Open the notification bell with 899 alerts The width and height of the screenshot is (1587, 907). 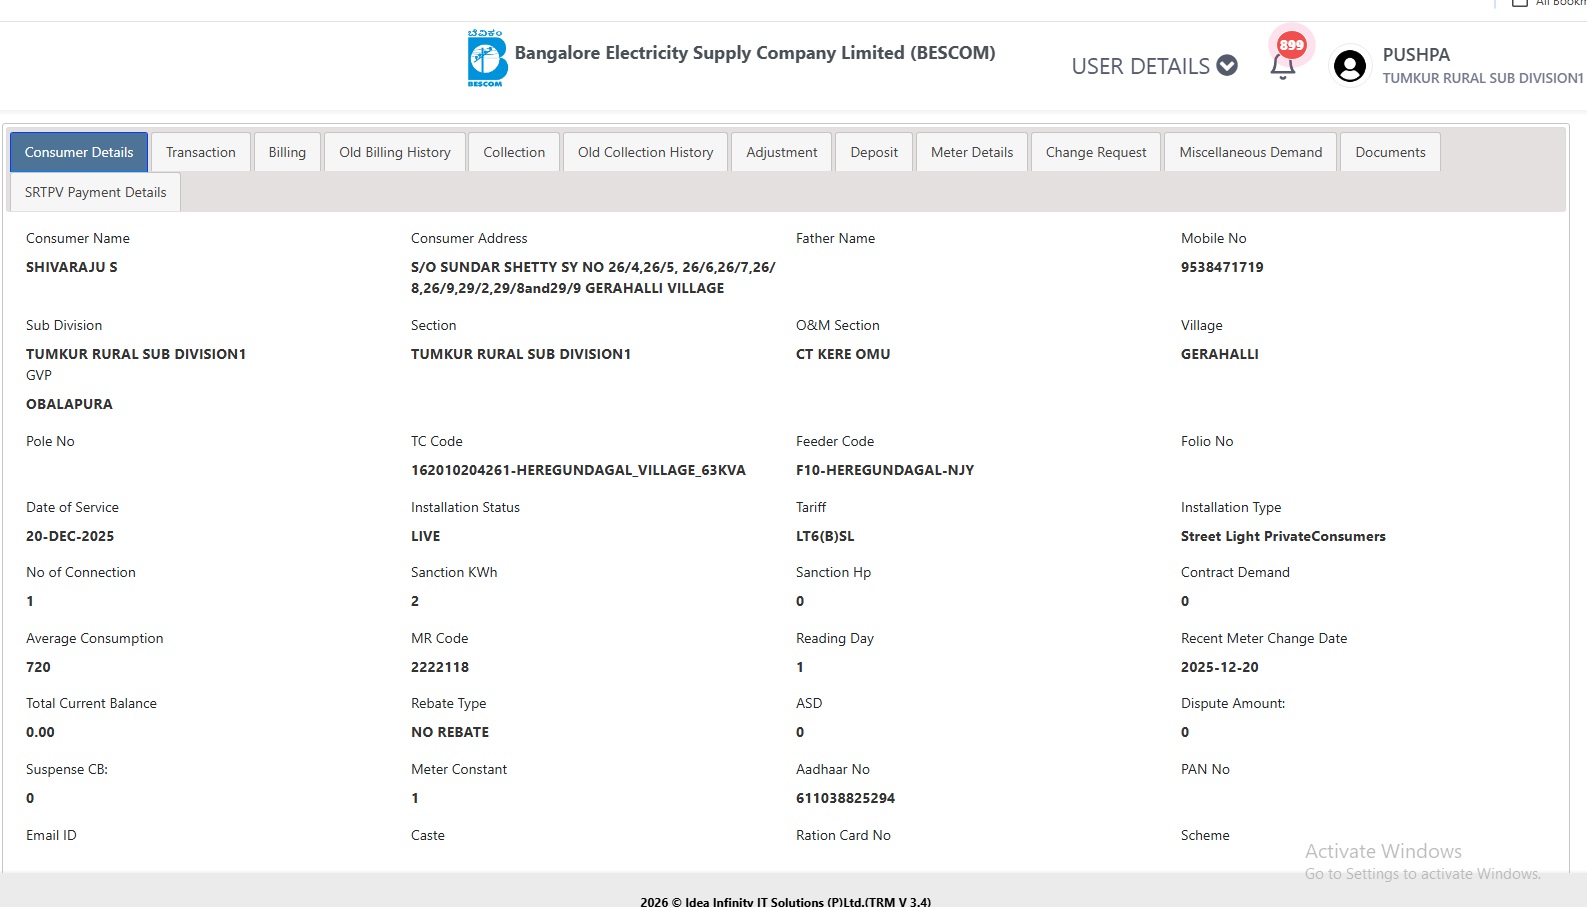pyautogui.click(x=1283, y=66)
